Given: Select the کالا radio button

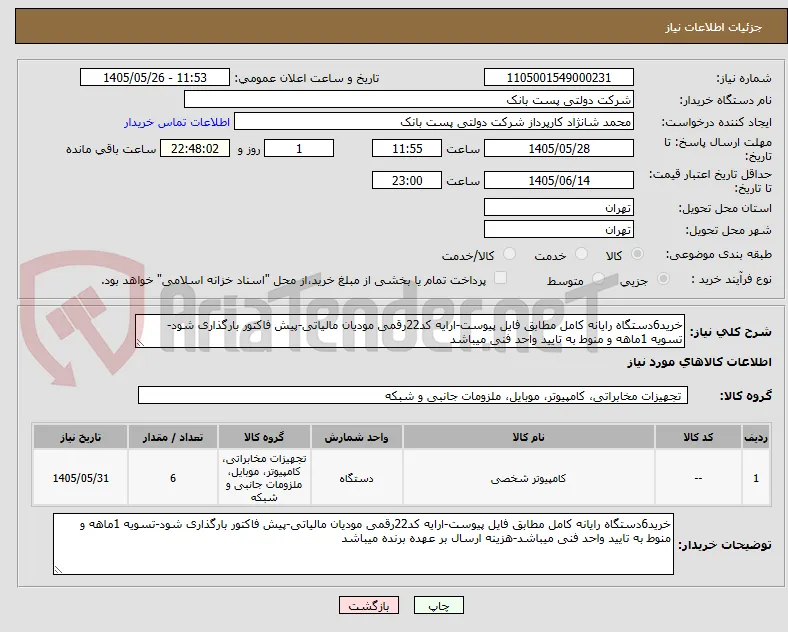Looking at the screenshot, I should 637,254.
